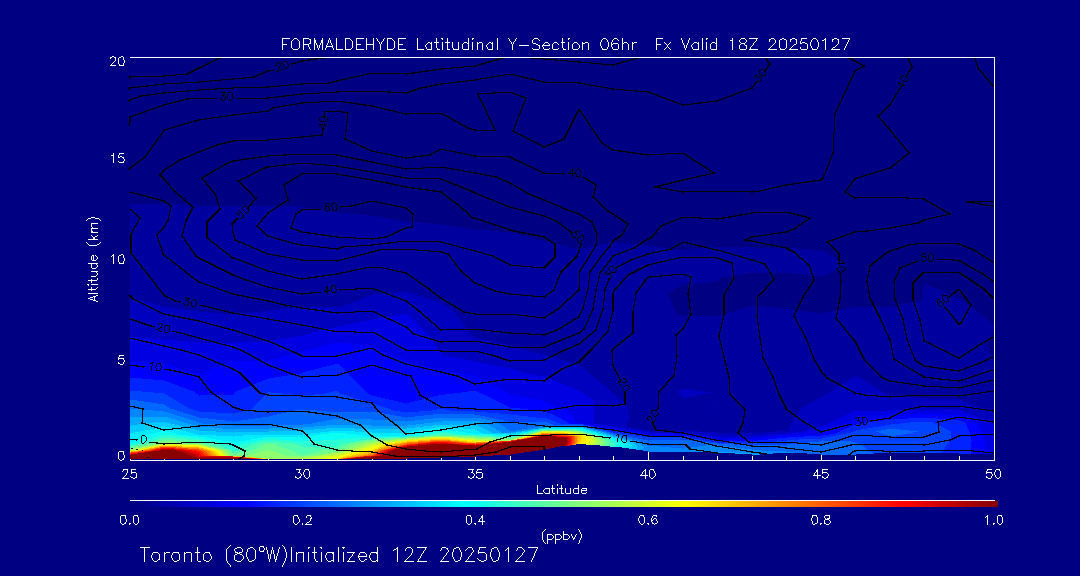Click the '0.2' color bar tick label
This screenshot has width=1080, height=576.
click(303, 520)
